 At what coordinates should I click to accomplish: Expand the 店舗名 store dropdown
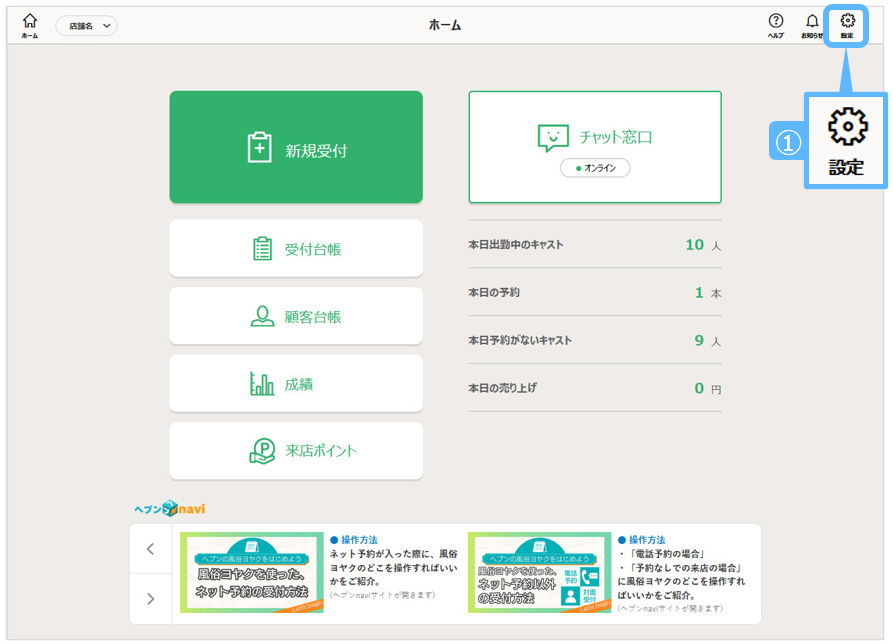tap(86, 26)
